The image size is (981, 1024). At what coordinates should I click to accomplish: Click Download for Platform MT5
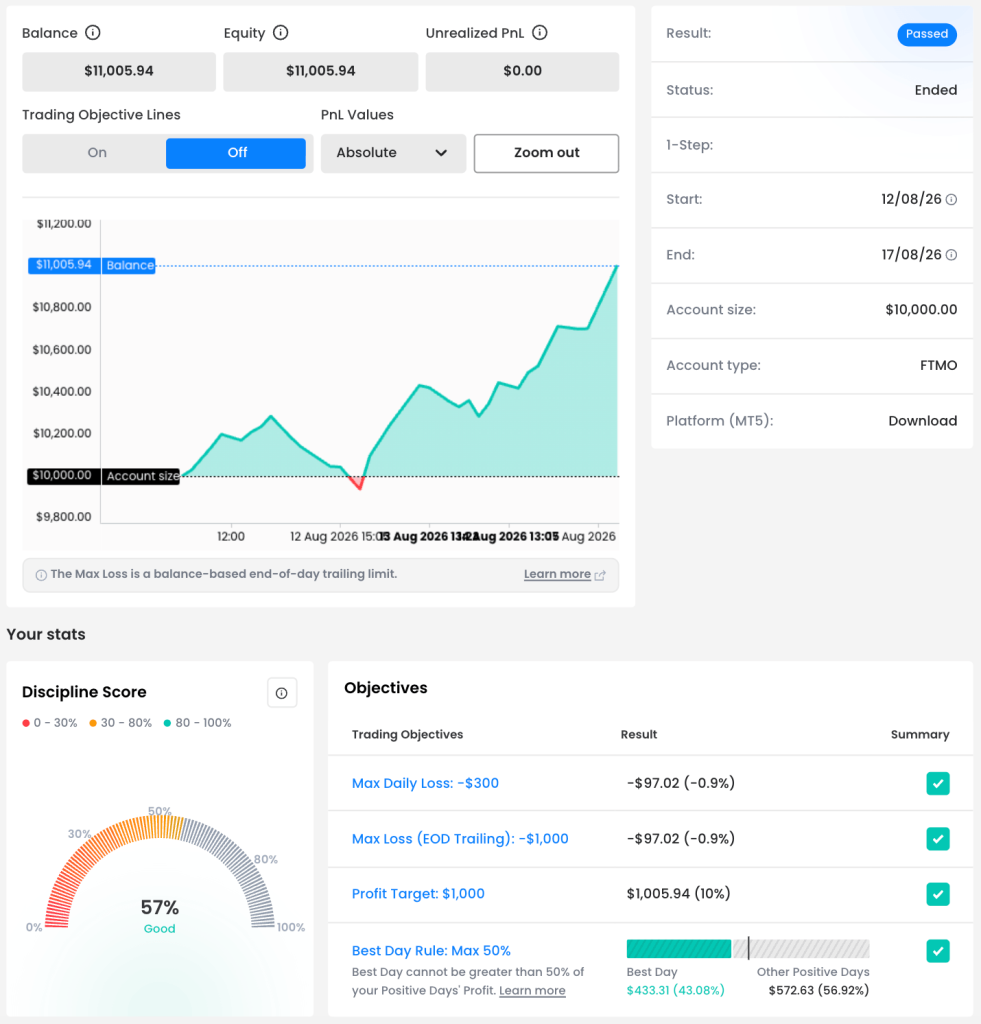click(922, 421)
